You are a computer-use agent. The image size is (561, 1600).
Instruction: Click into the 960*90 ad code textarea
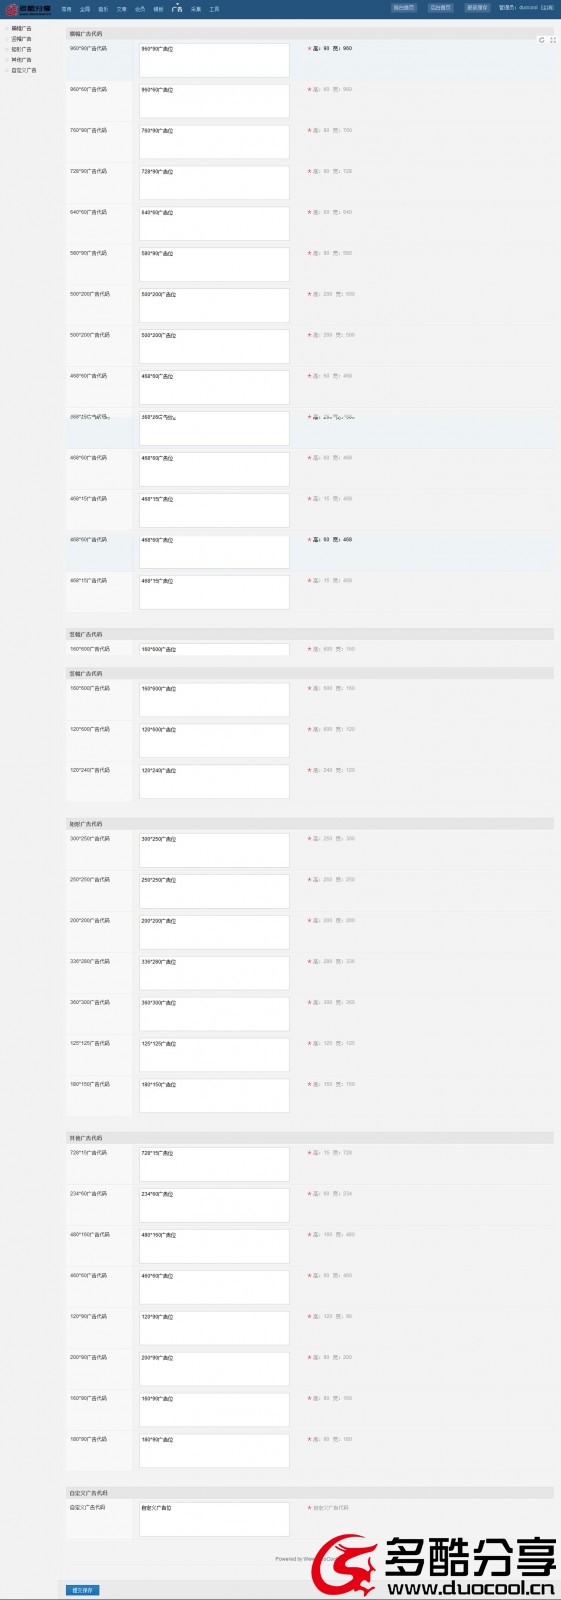click(214, 60)
